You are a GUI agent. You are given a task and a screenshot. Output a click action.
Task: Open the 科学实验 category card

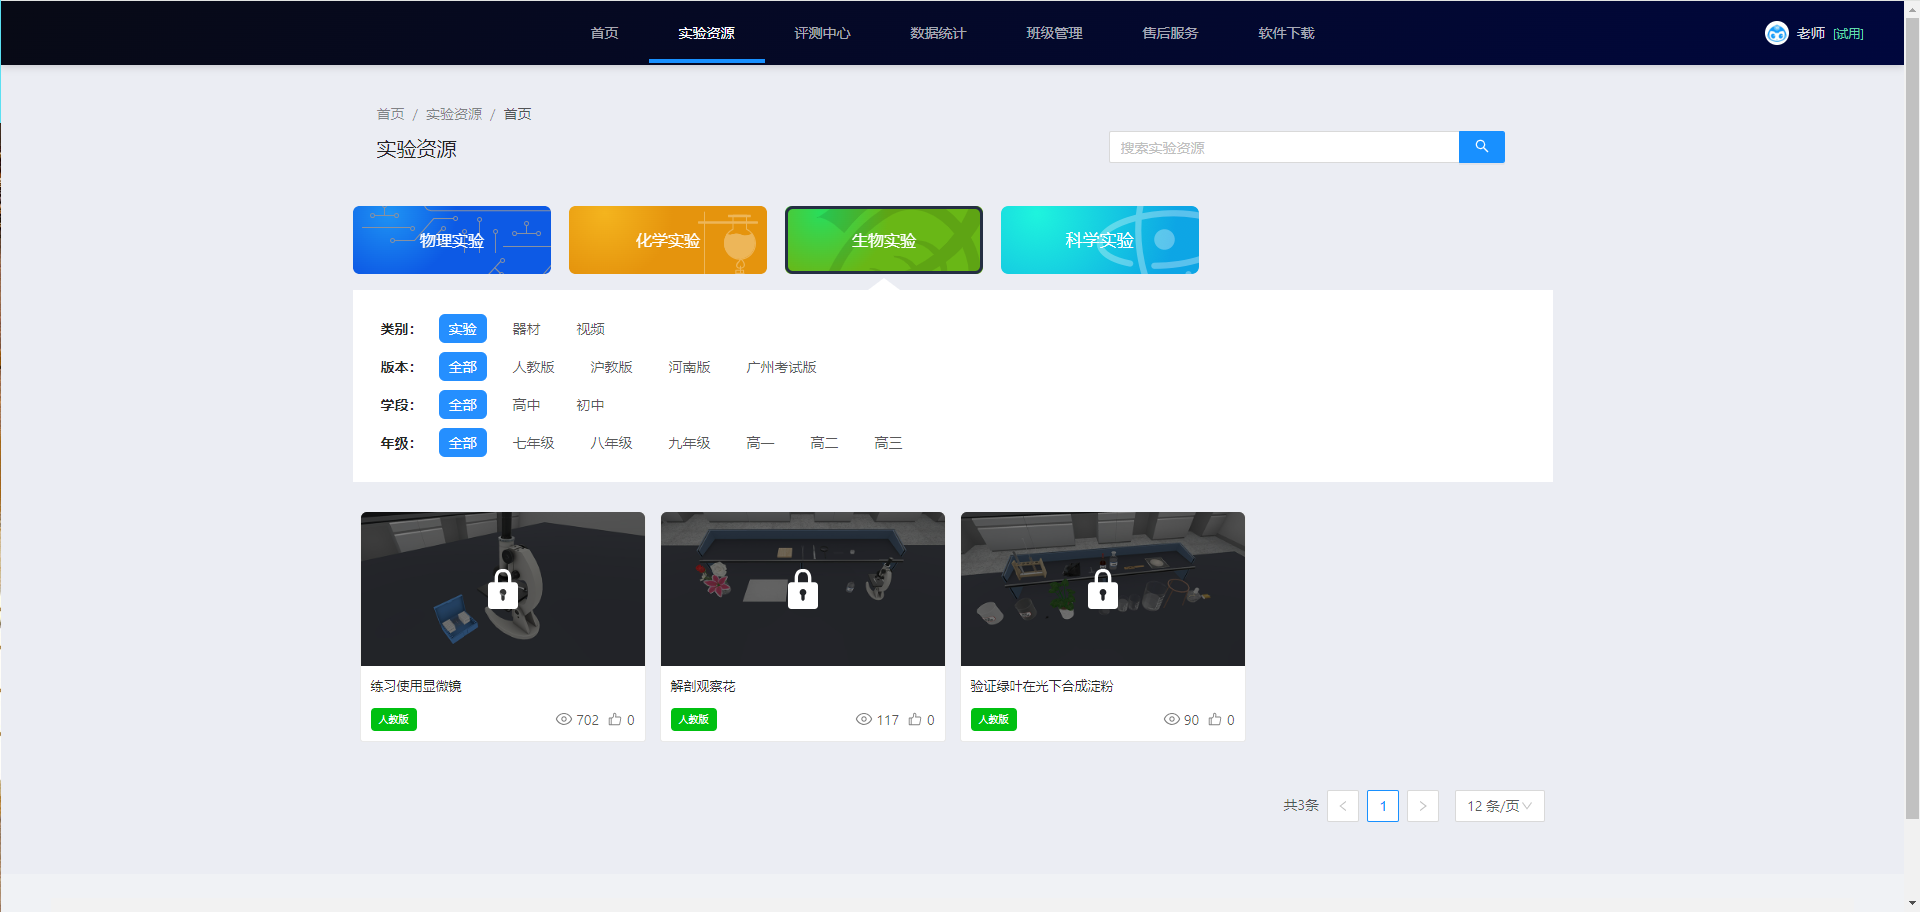[x=1099, y=240]
